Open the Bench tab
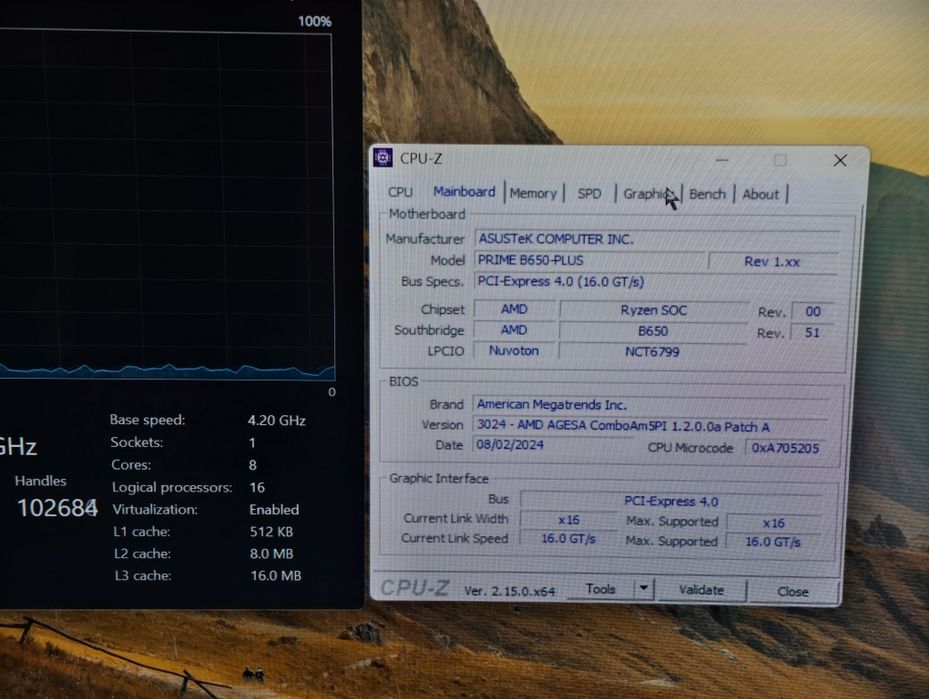The image size is (929, 699). pyautogui.click(x=707, y=194)
